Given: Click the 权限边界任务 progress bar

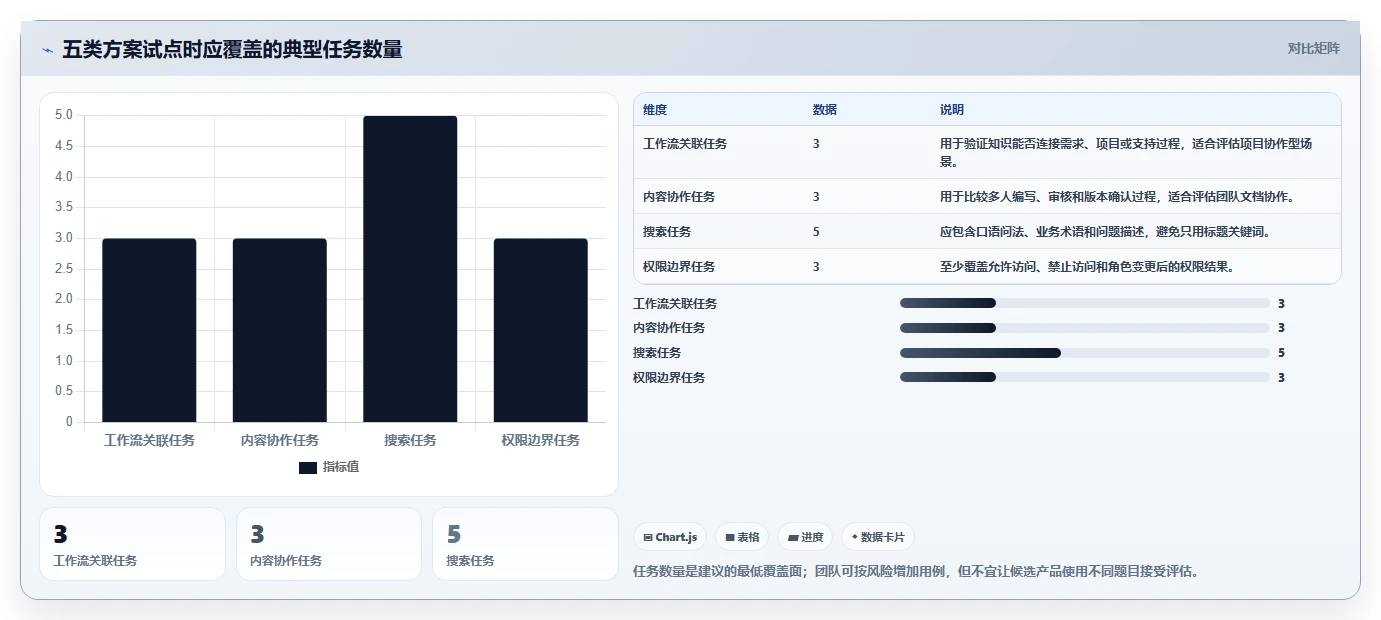Looking at the screenshot, I should point(1085,377).
